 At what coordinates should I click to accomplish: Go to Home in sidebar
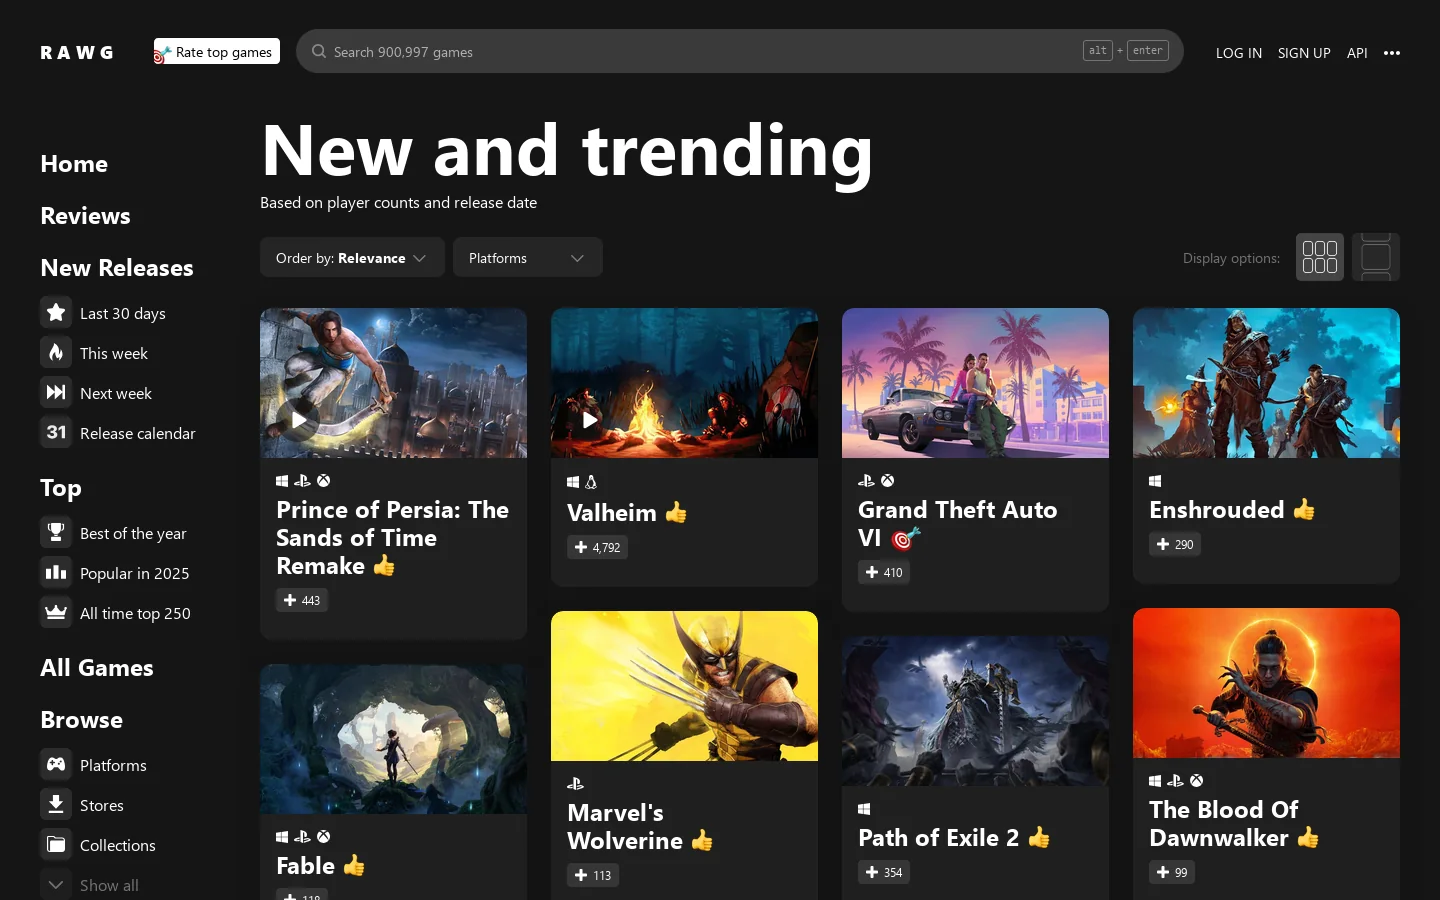point(74,164)
